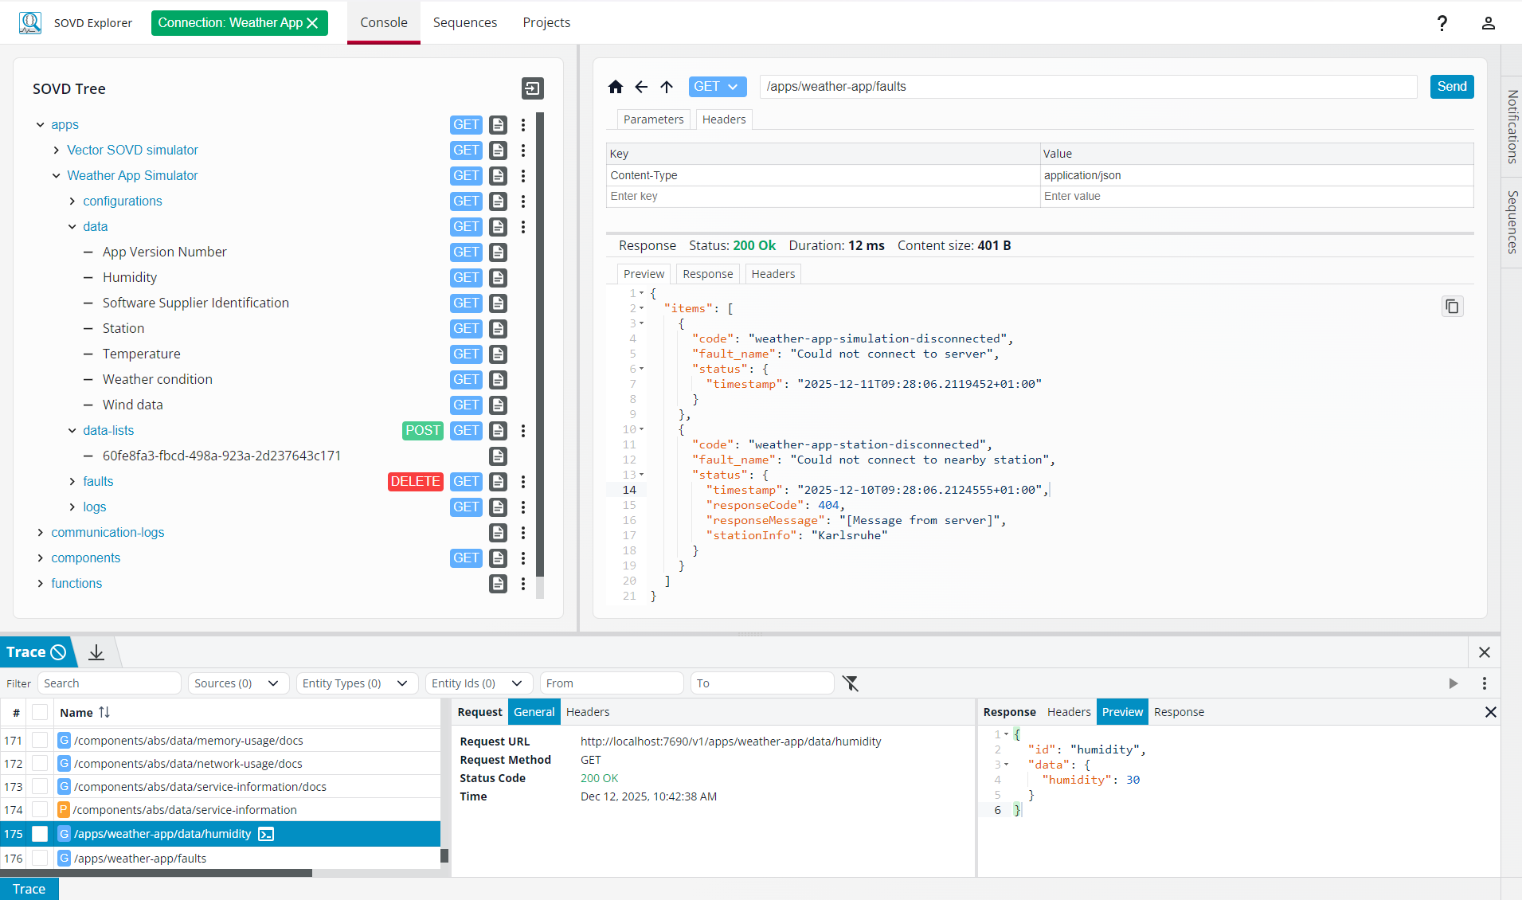Collapse the SOVD Tree panel icon
The image size is (1522, 900).
coord(533,89)
